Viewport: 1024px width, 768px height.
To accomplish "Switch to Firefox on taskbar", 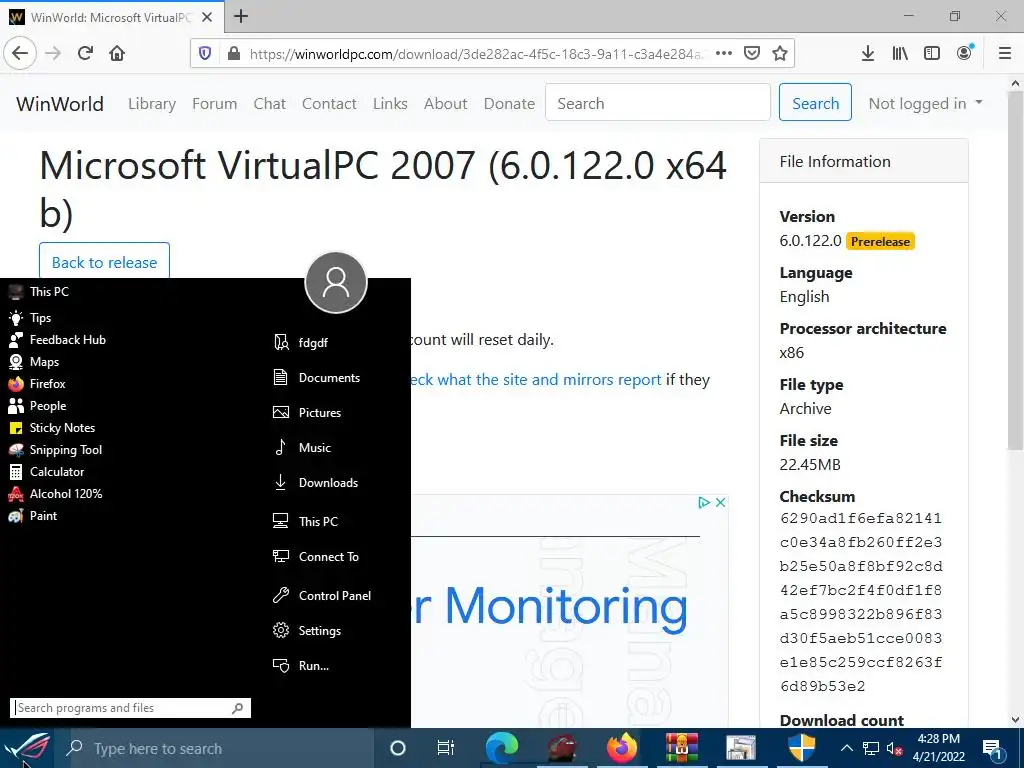I will [x=622, y=748].
